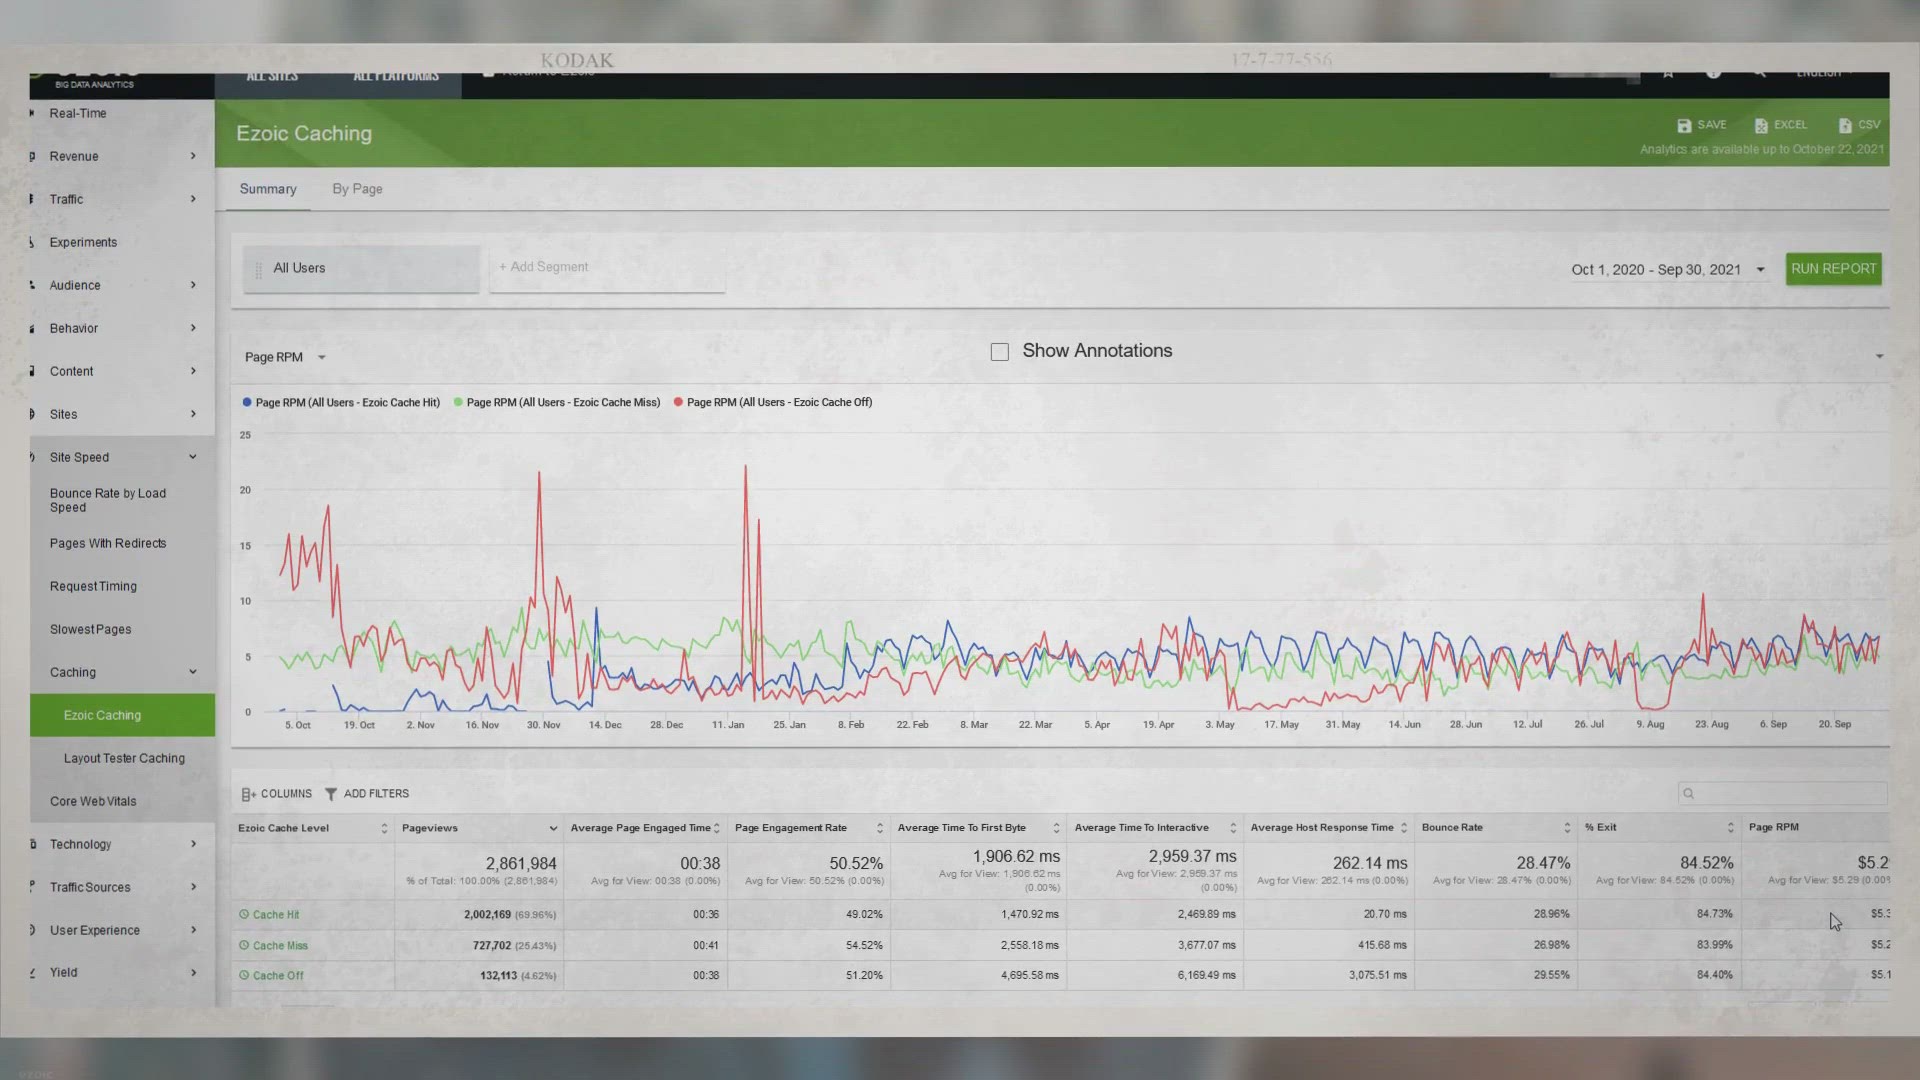Click Add Segment
Screen dimensions: 1920x1080
[545, 267]
